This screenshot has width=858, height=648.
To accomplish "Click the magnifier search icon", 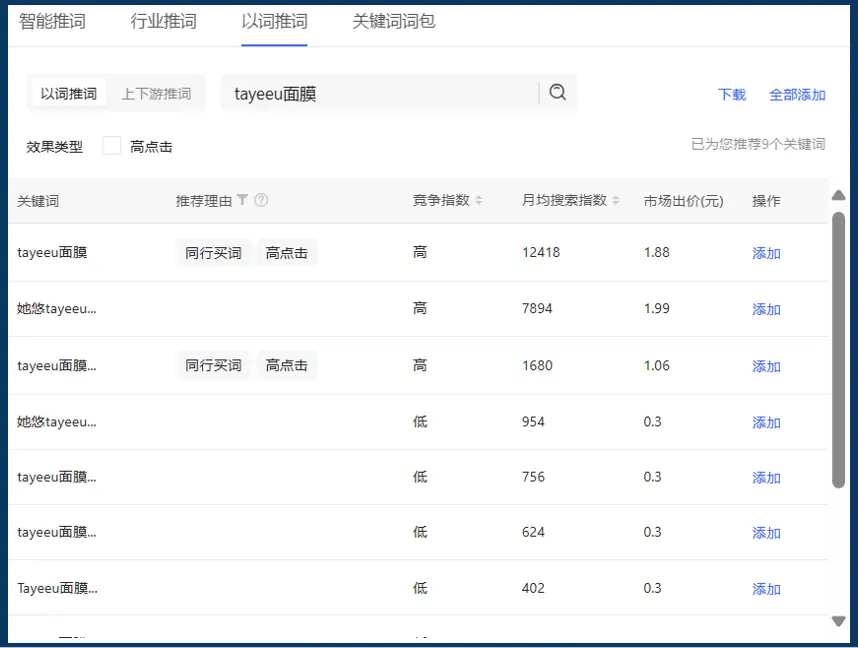I will pyautogui.click(x=557, y=91).
